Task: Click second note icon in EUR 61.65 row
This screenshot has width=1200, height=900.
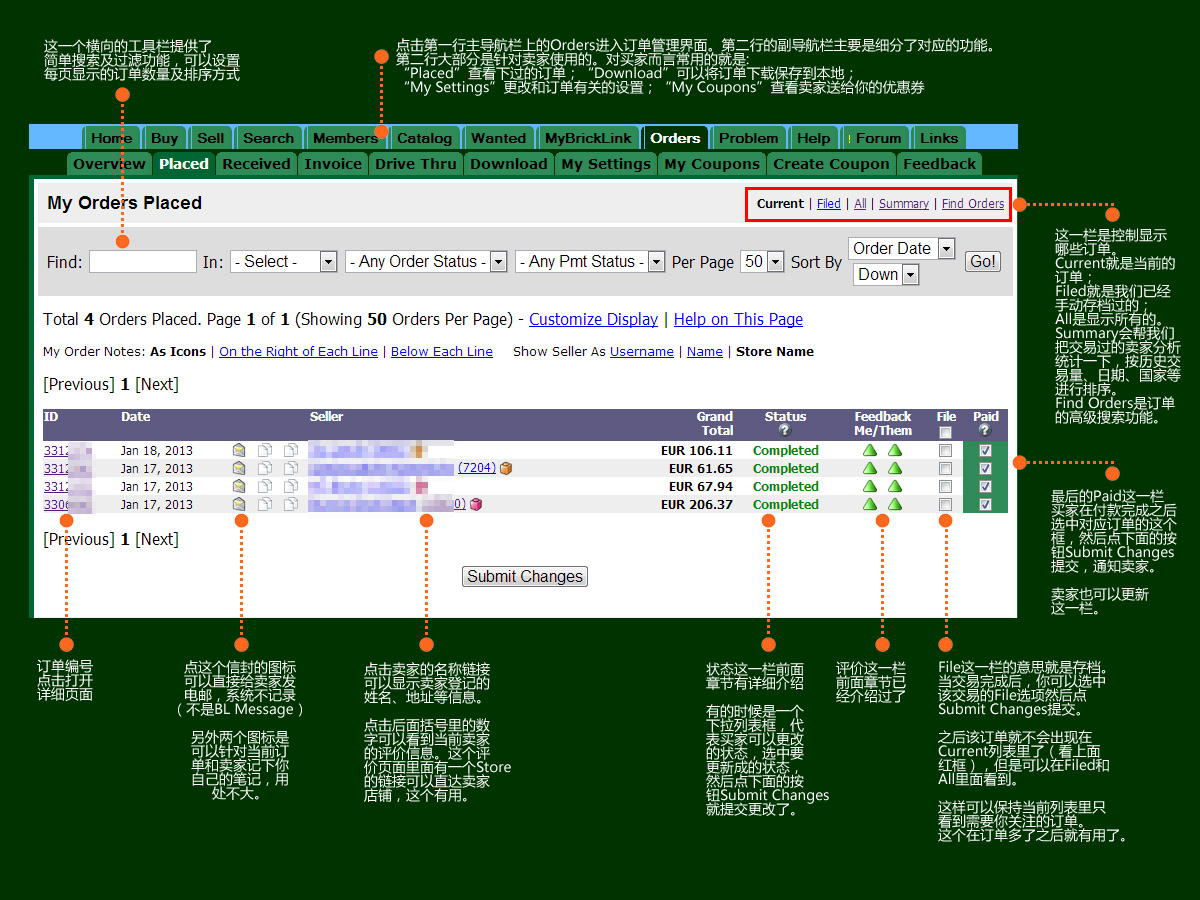Action: tap(290, 469)
